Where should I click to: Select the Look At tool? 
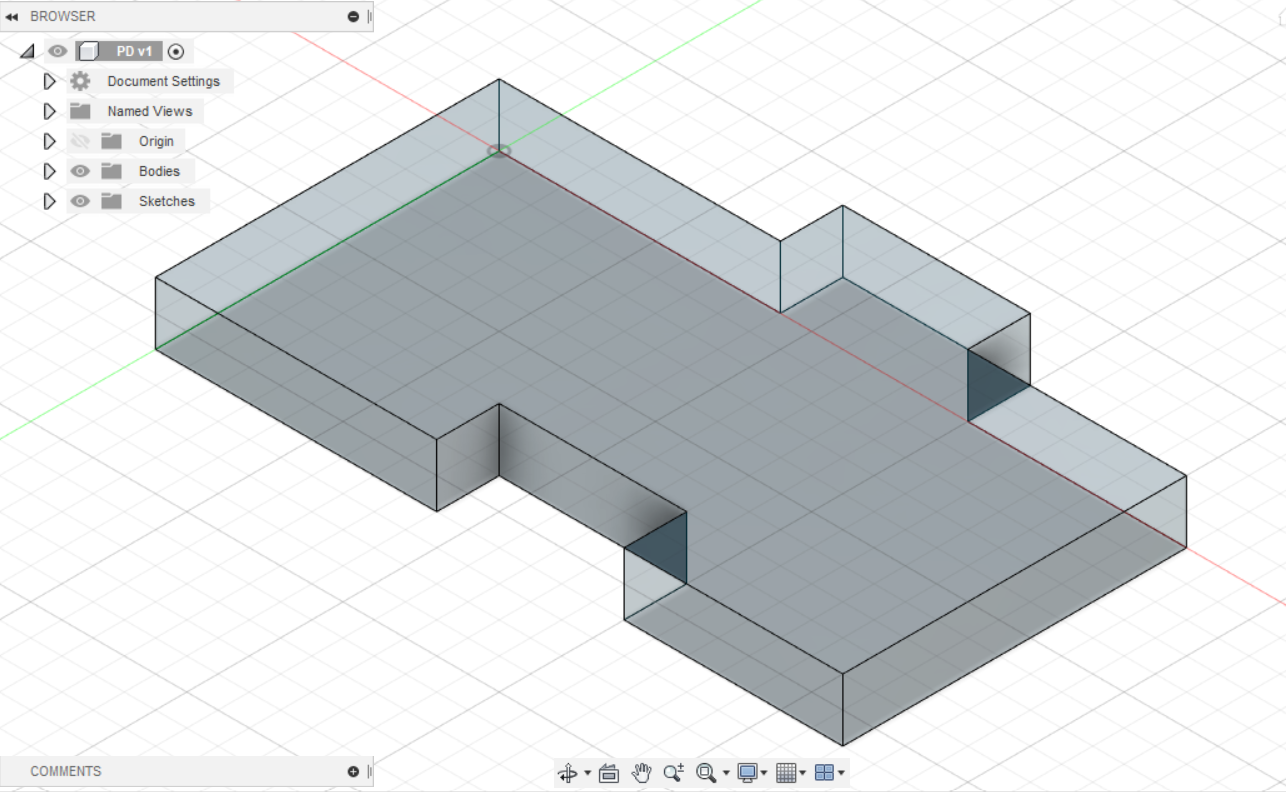pyautogui.click(x=610, y=773)
